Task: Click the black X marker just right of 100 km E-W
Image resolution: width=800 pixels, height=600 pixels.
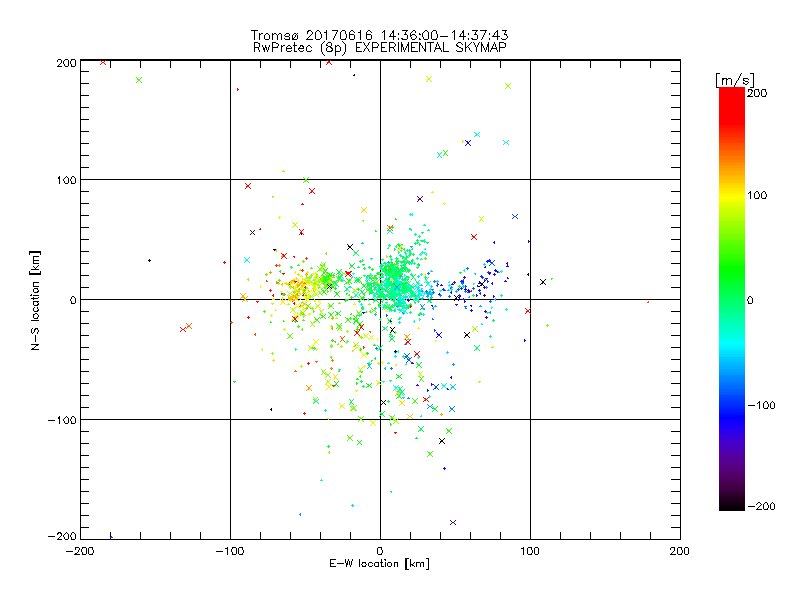Action: click(543, 282)
